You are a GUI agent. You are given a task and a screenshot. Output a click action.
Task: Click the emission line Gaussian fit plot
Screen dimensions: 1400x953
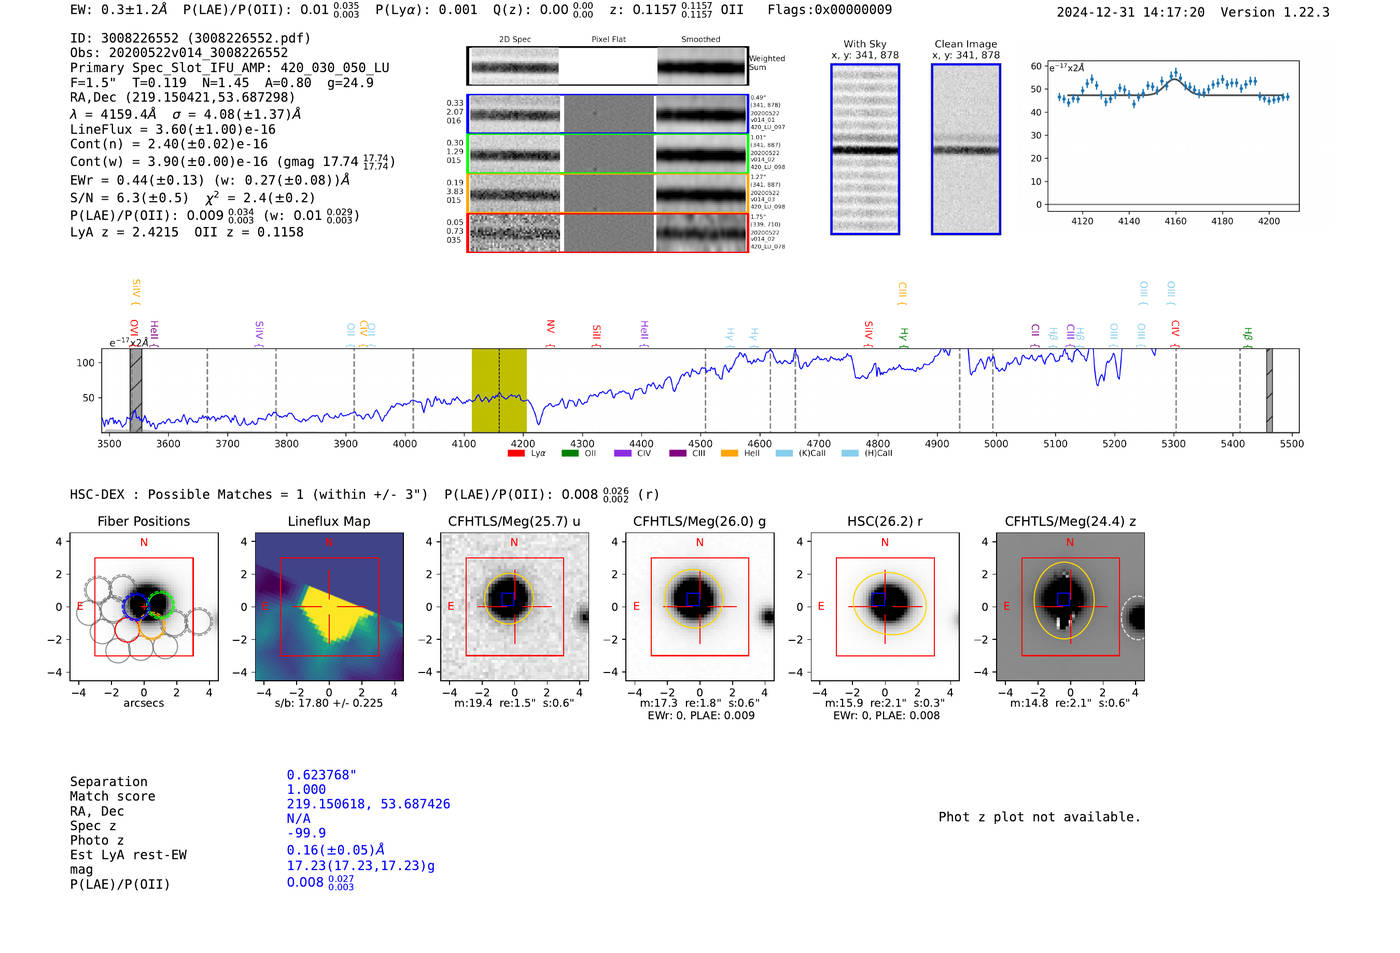[1172, 136]
